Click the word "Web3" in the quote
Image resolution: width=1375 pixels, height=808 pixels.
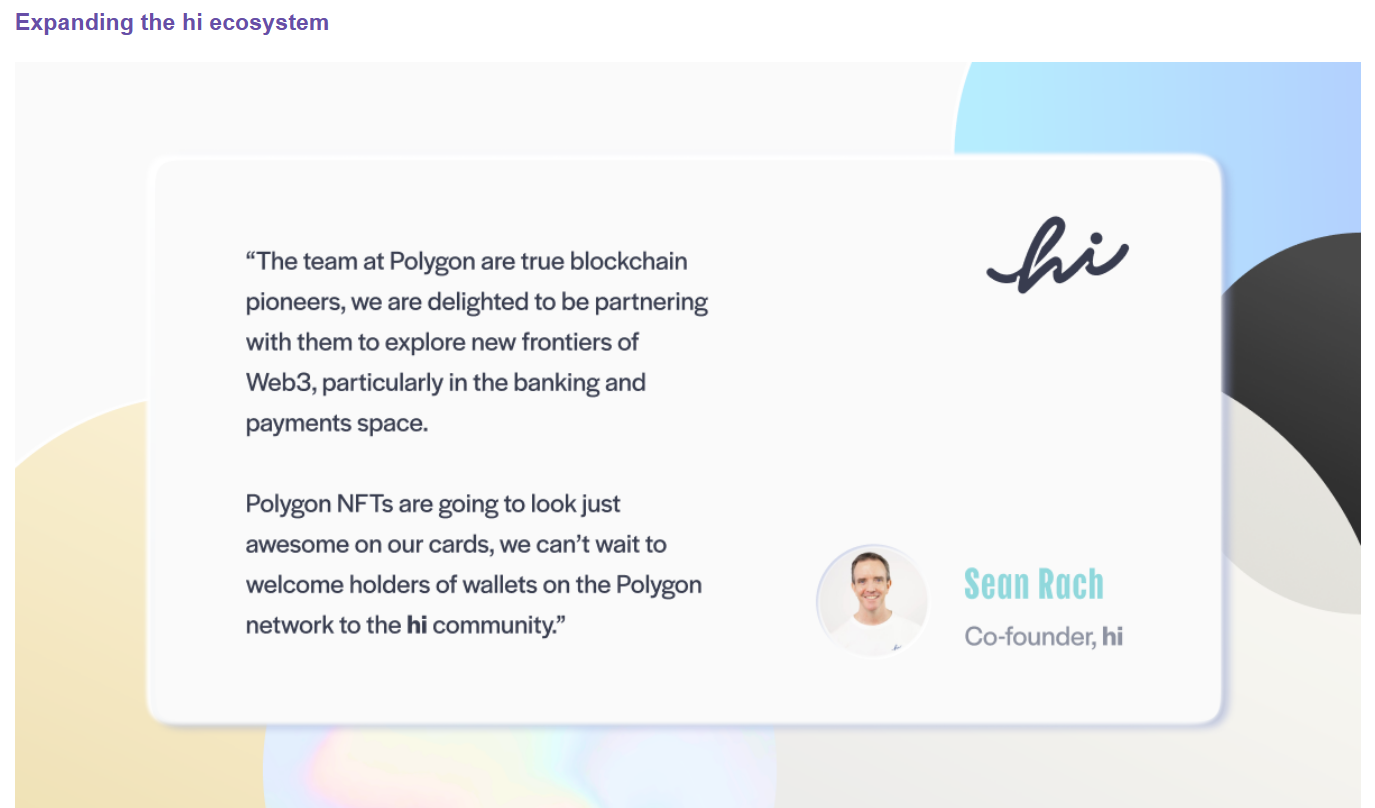coord(280,383)
